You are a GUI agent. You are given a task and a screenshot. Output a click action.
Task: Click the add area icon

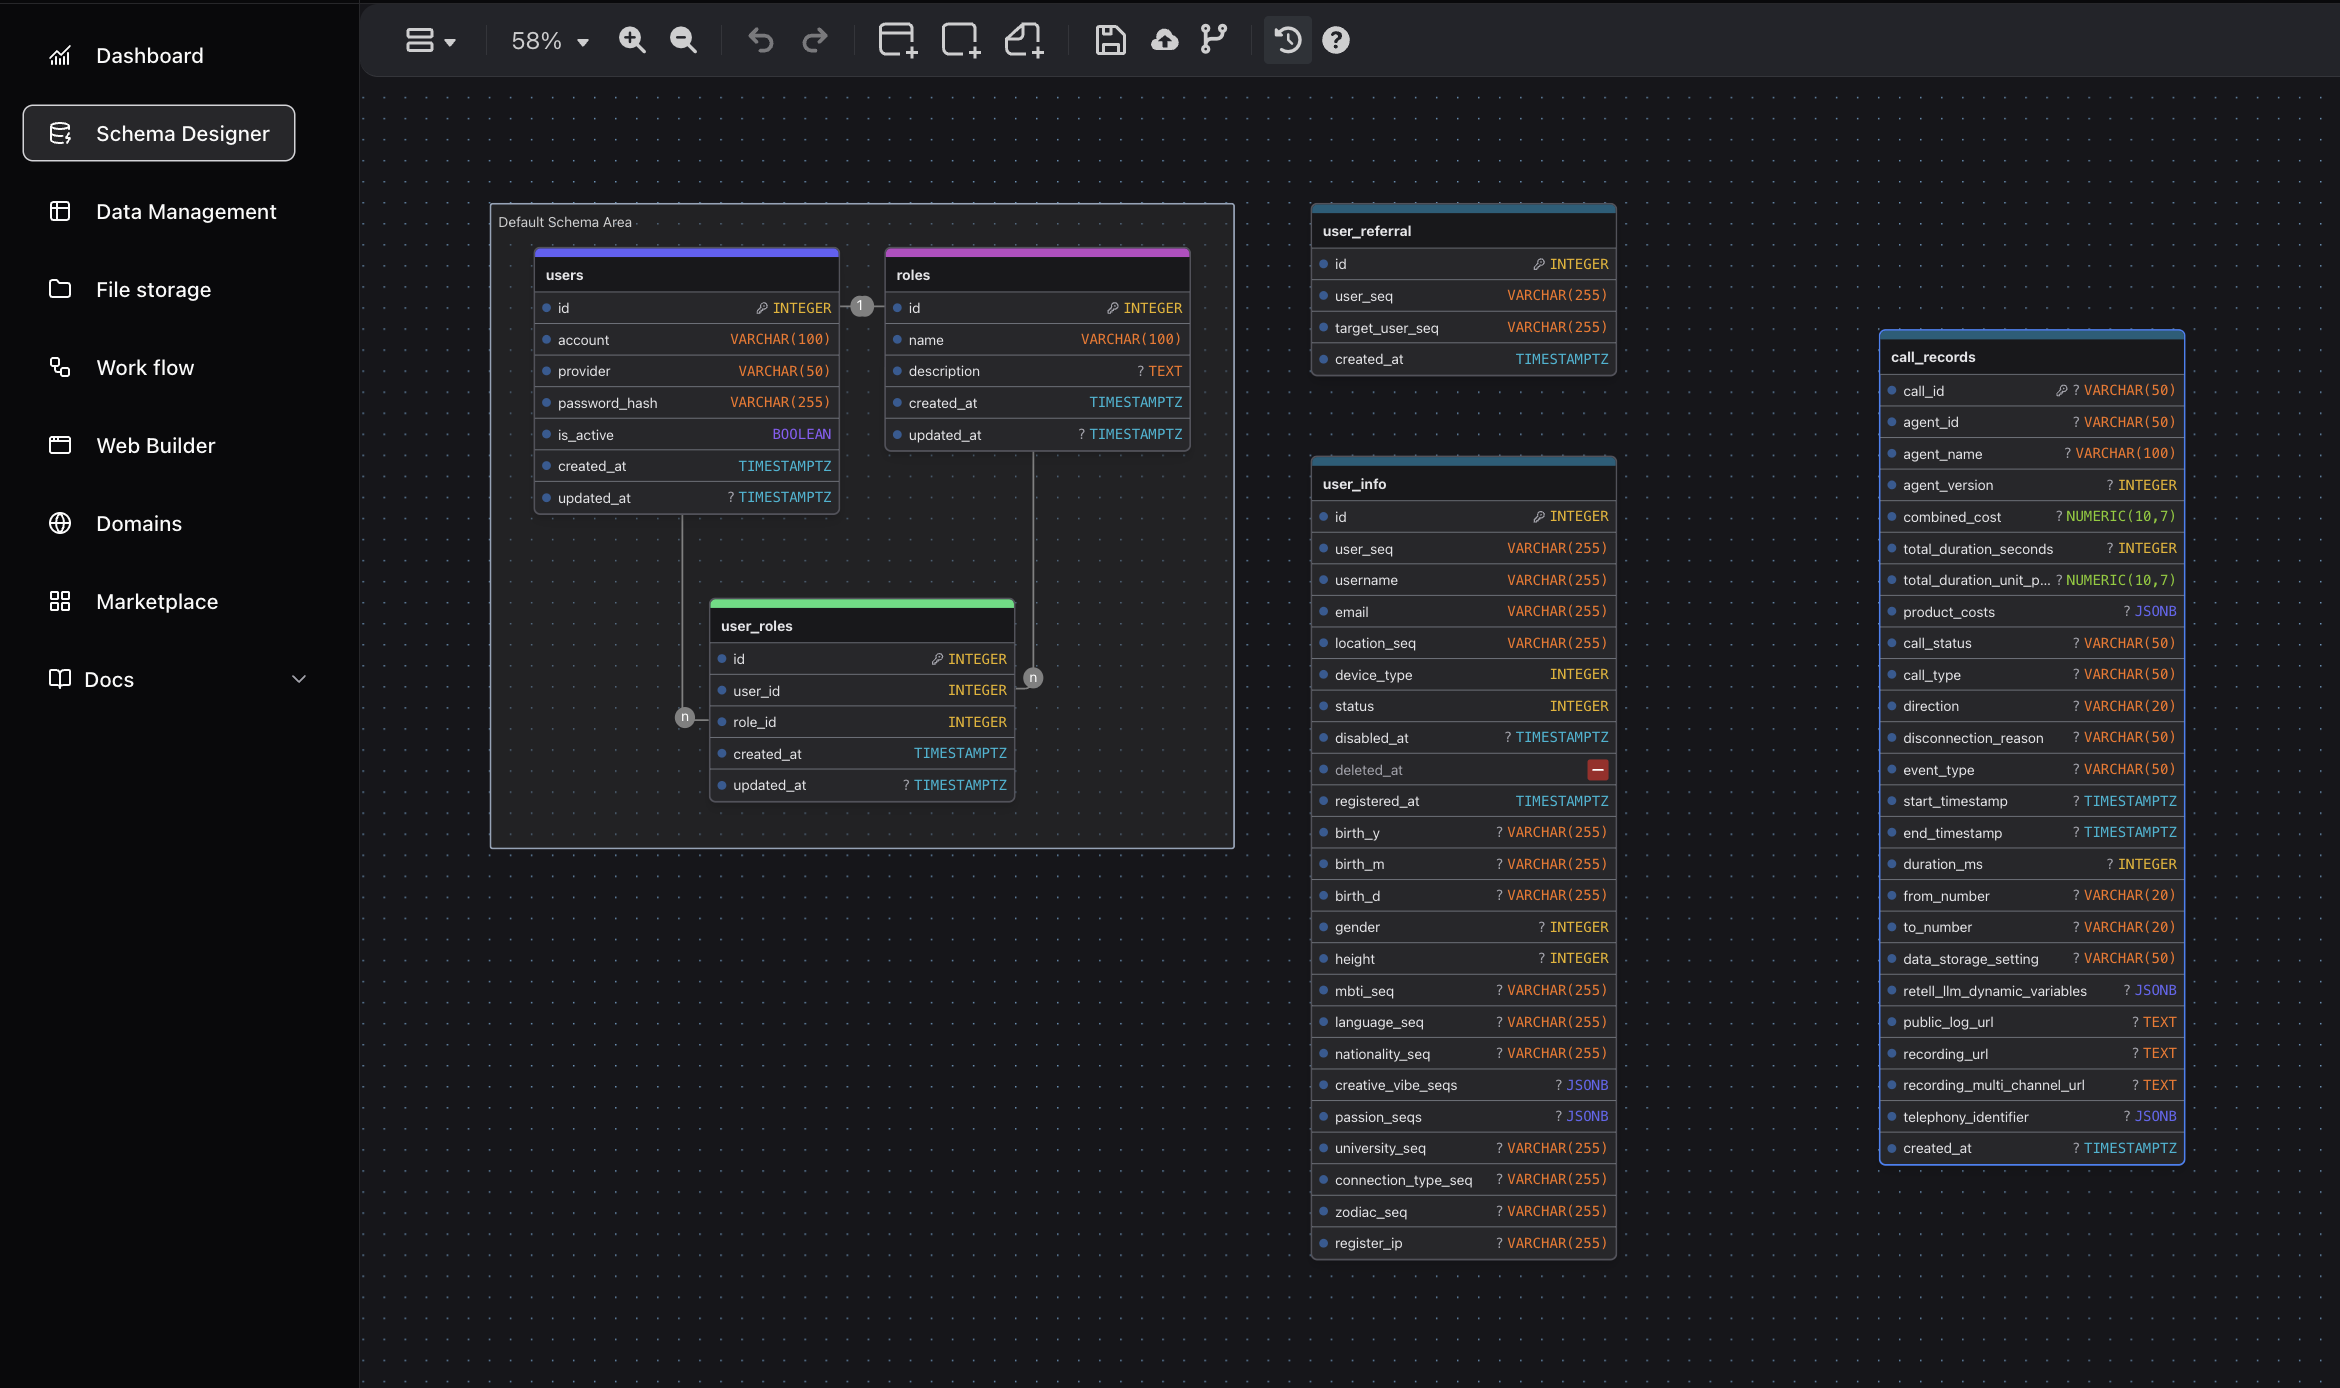coord(960,40)
